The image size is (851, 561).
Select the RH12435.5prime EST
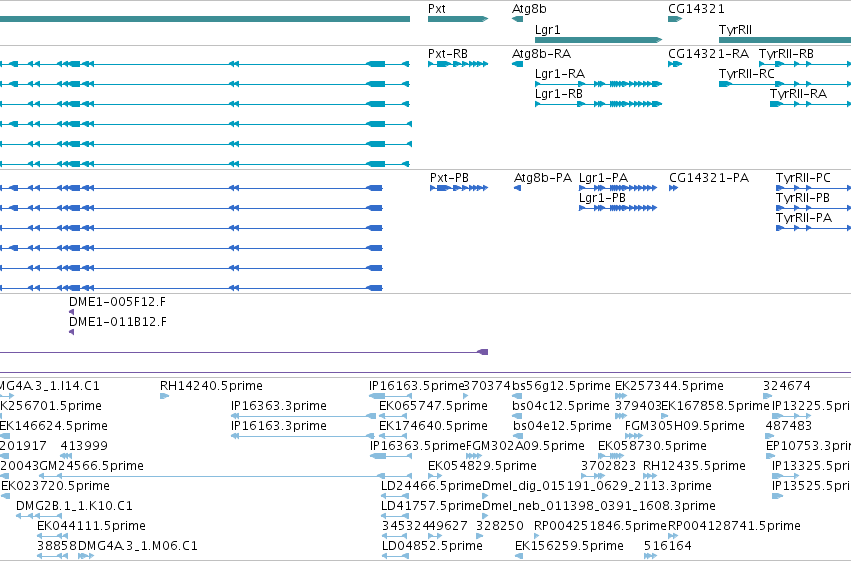650,476
